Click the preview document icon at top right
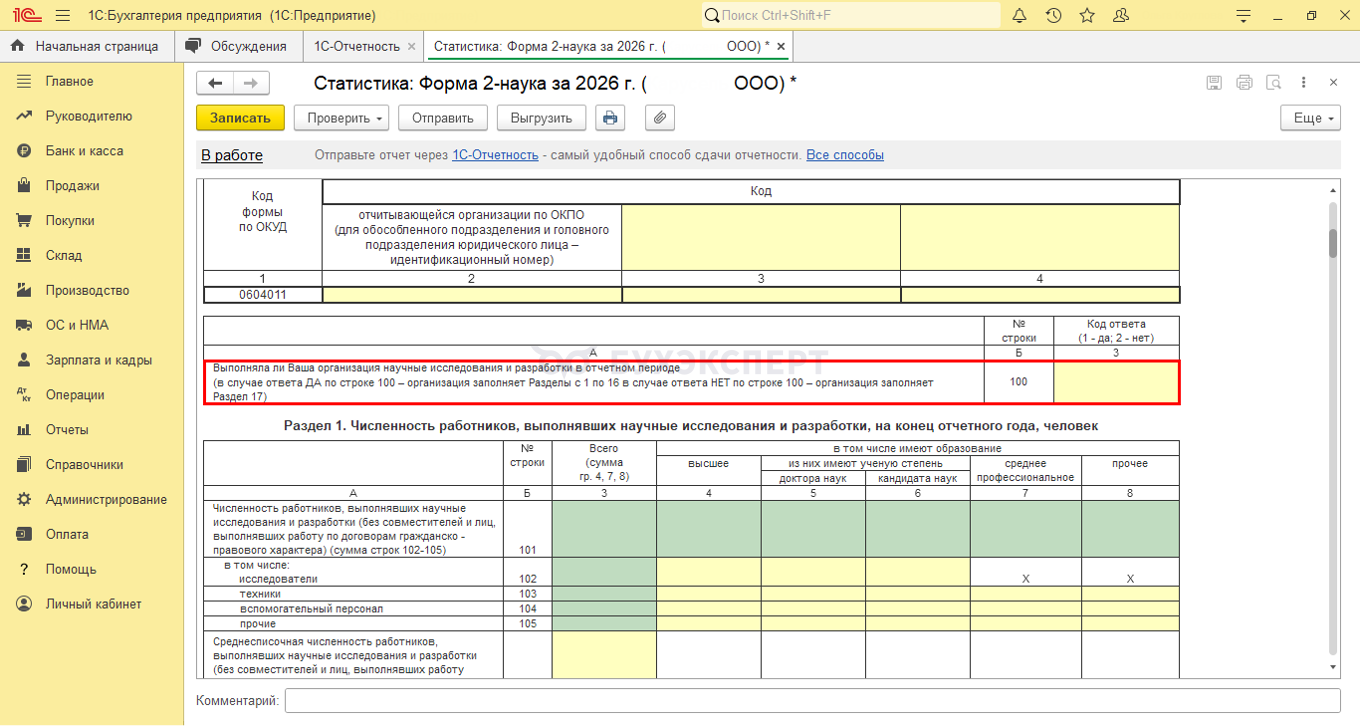 pos(1273,83)
